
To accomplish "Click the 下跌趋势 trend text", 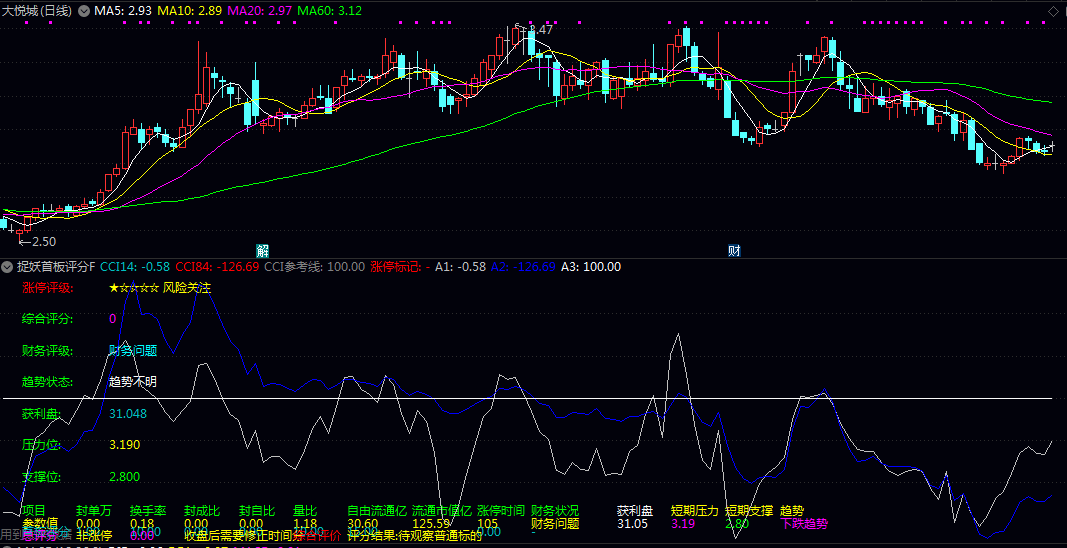I will [x=803, y=523].
